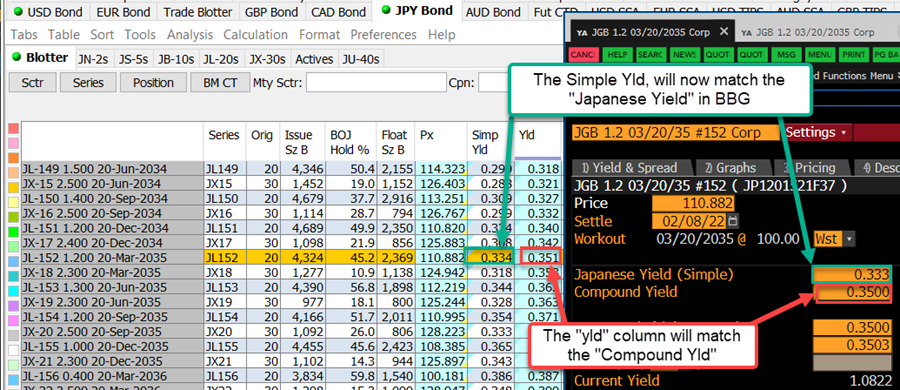
Task: Click the blue swatch beside JL-152 row
Action: (x=13, y=260)
